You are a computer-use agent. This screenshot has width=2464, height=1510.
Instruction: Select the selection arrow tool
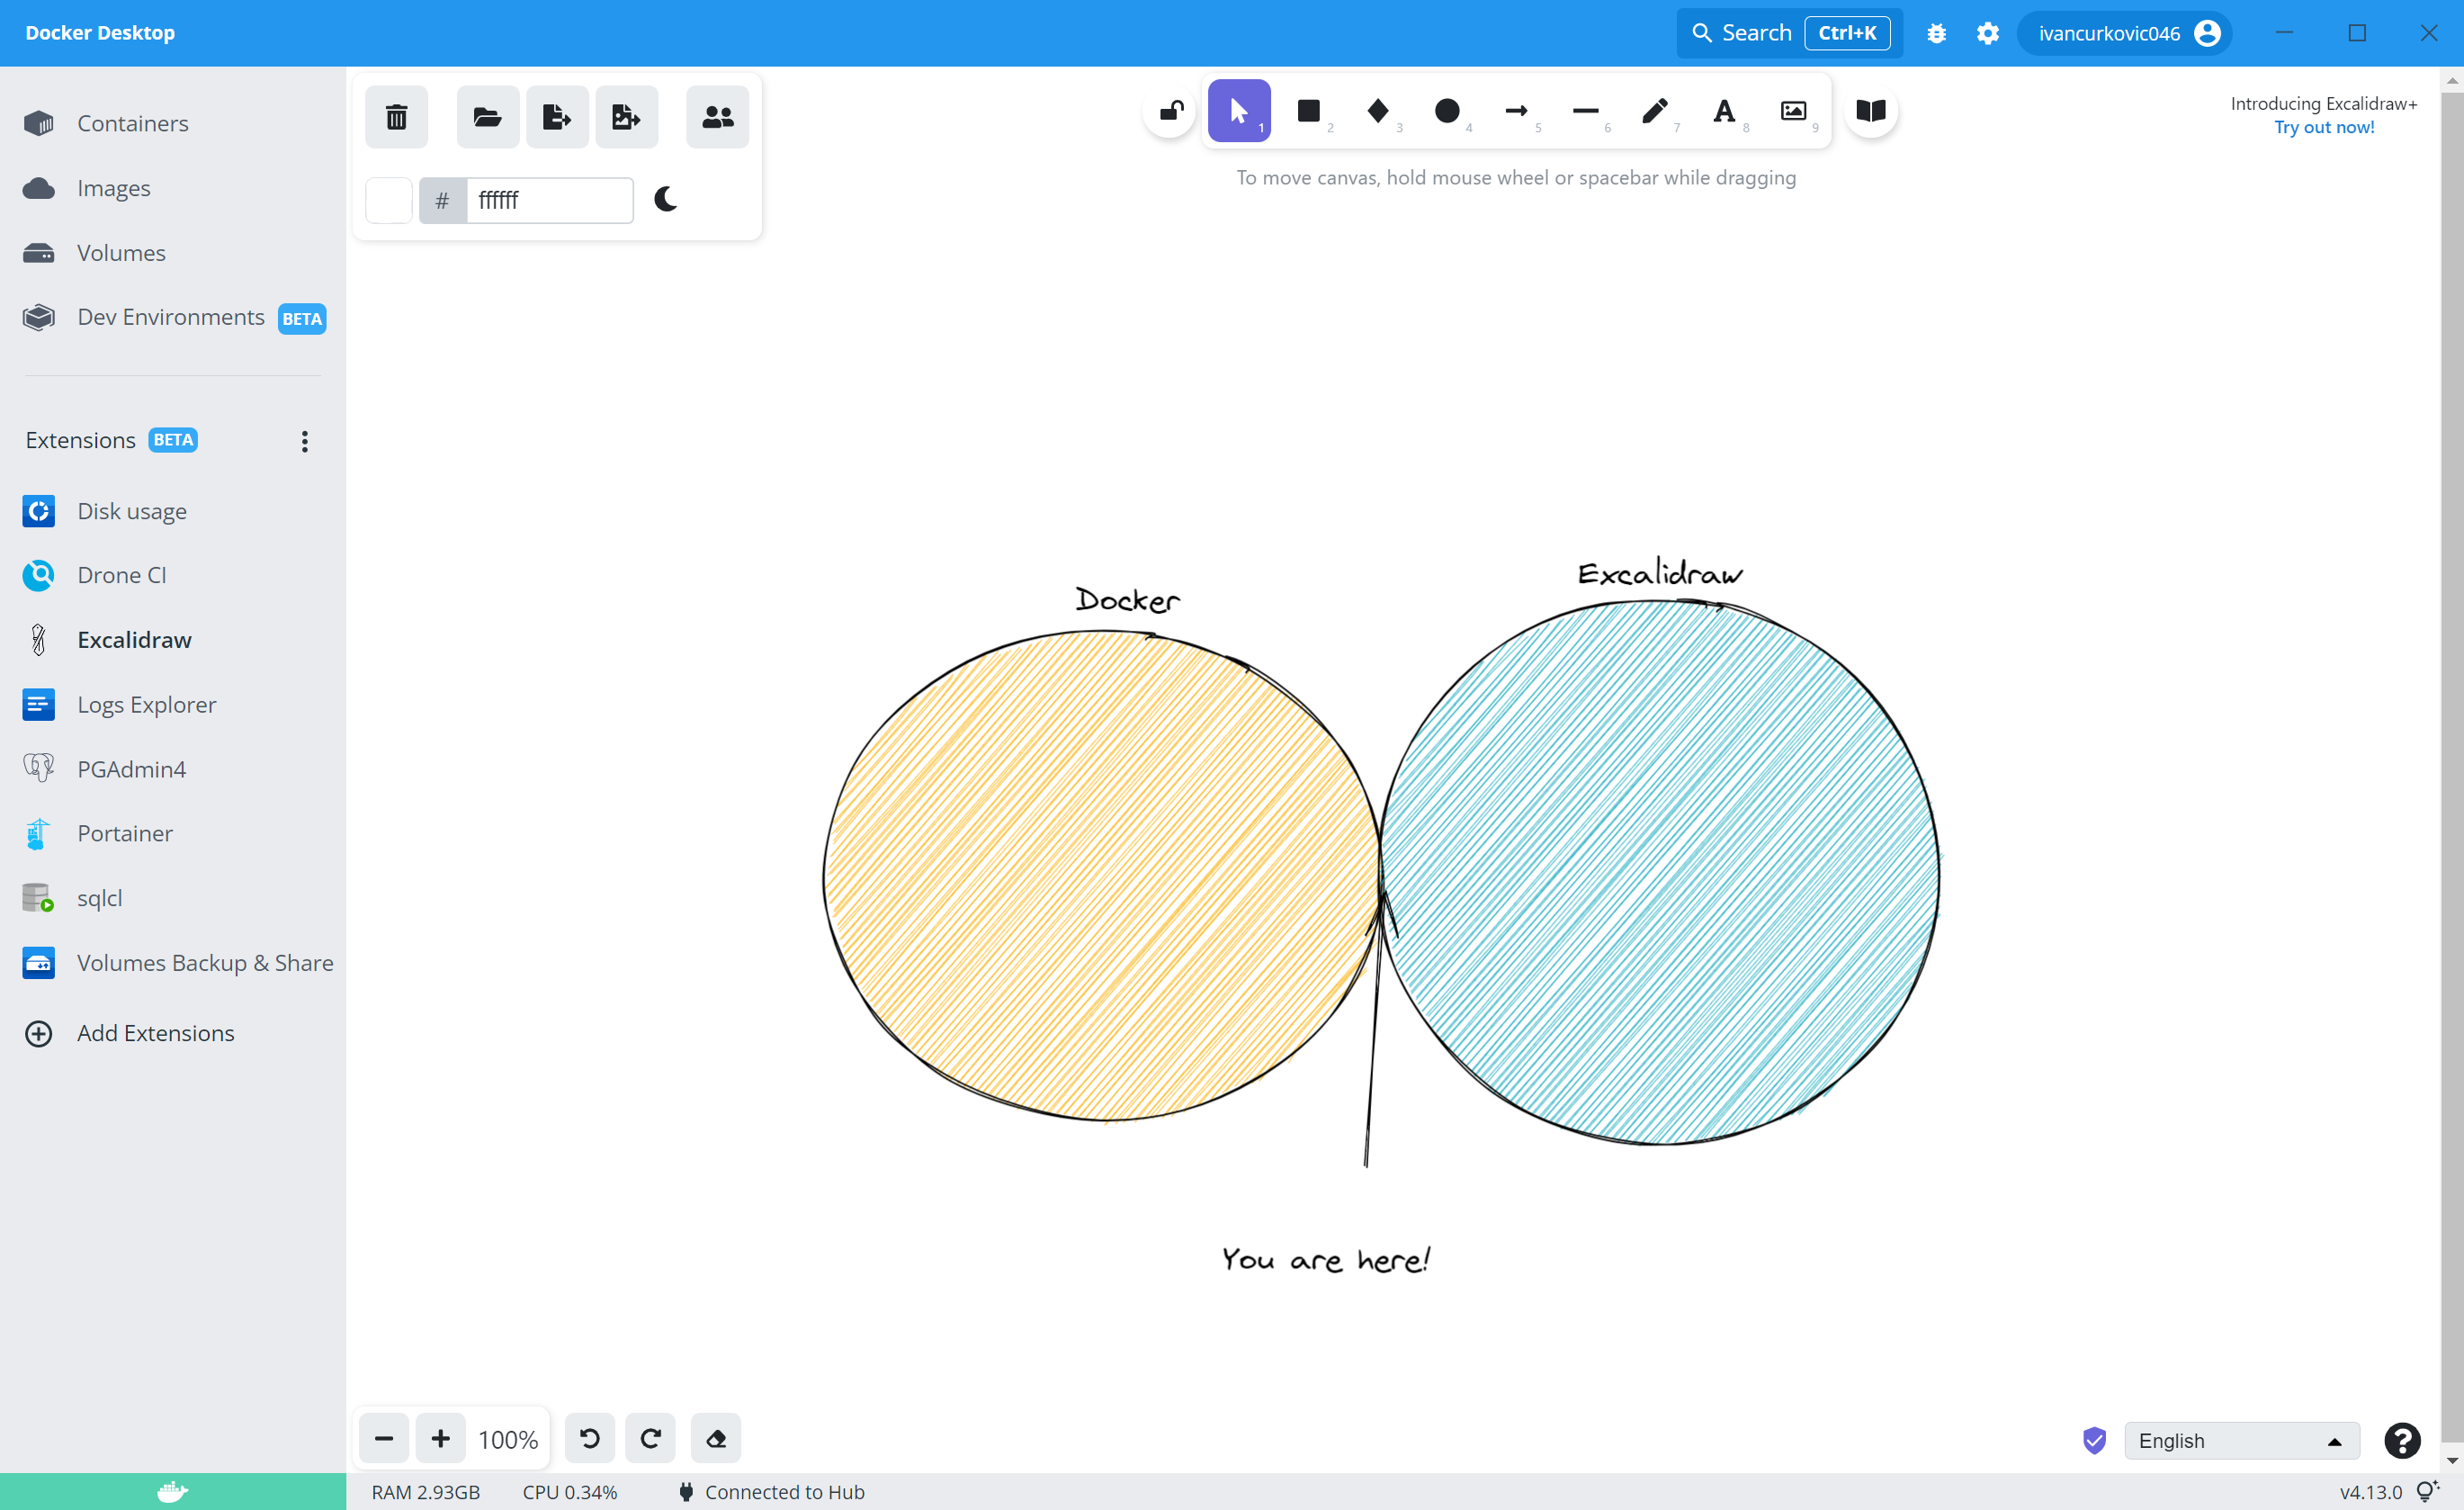[1239, 111]
